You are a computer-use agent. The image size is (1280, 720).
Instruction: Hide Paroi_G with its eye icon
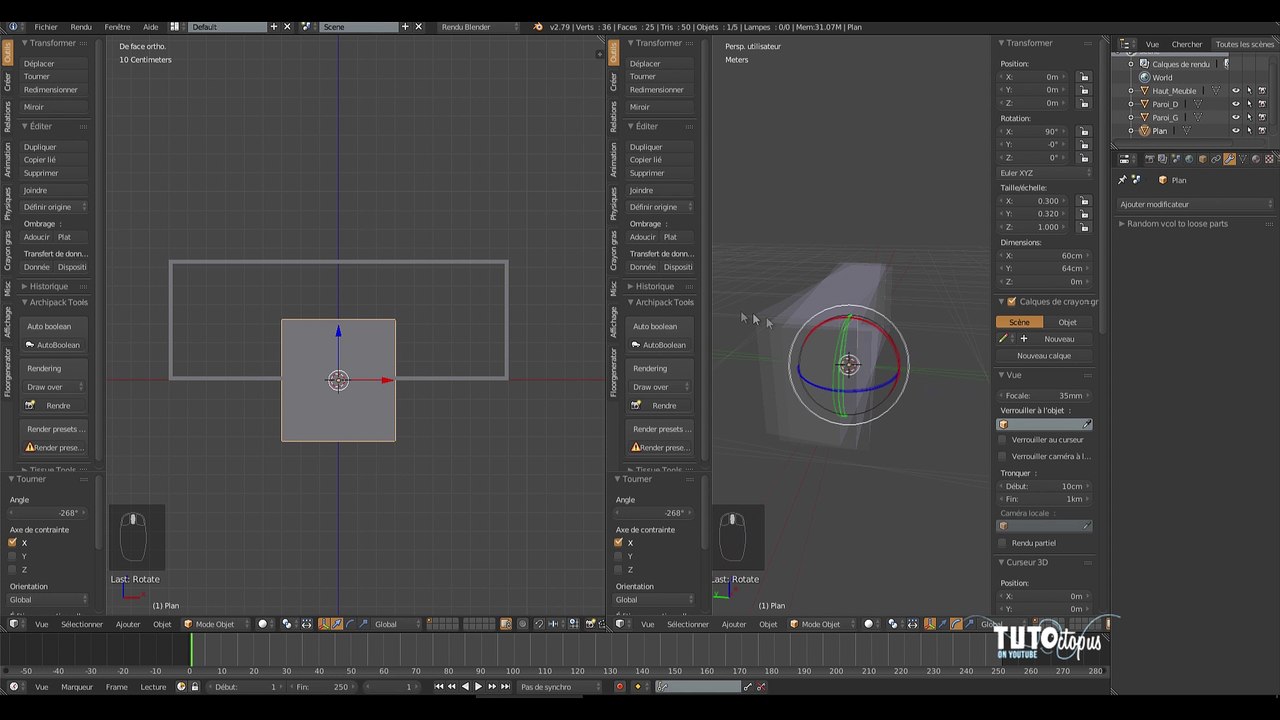[1235, 117]
